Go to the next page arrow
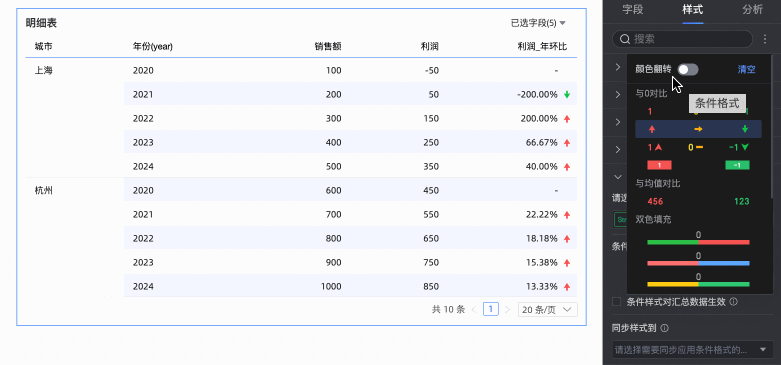781x365 pixels. [x=508, y=310]
